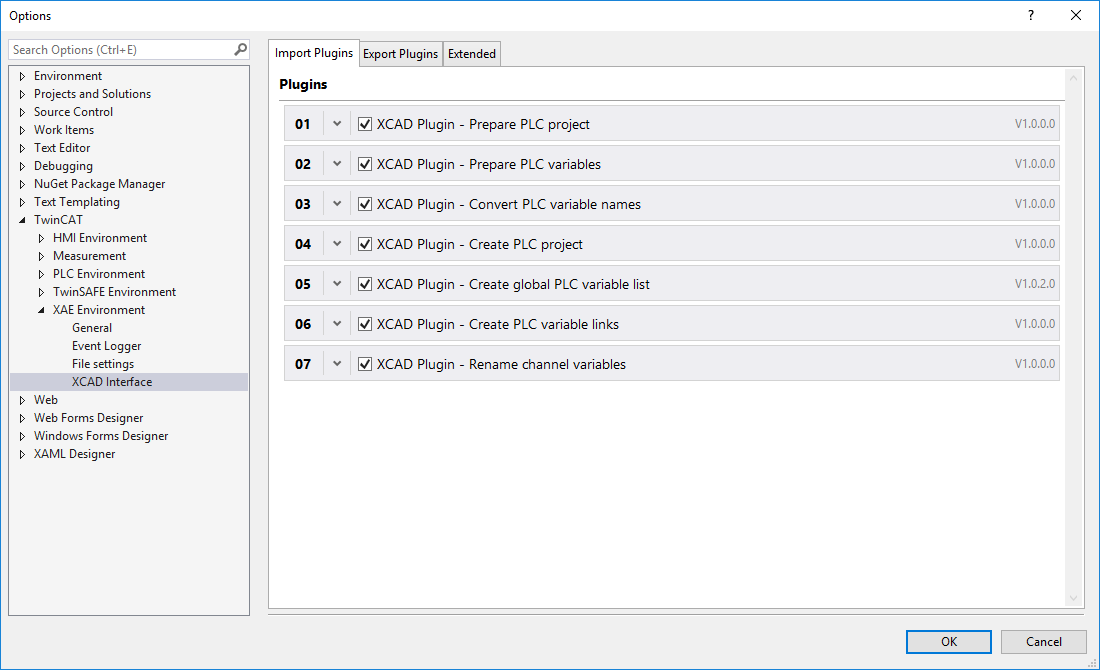Screen dimensions: 1100x670
Task: Select Debugging category
Action: pos(63,166)
